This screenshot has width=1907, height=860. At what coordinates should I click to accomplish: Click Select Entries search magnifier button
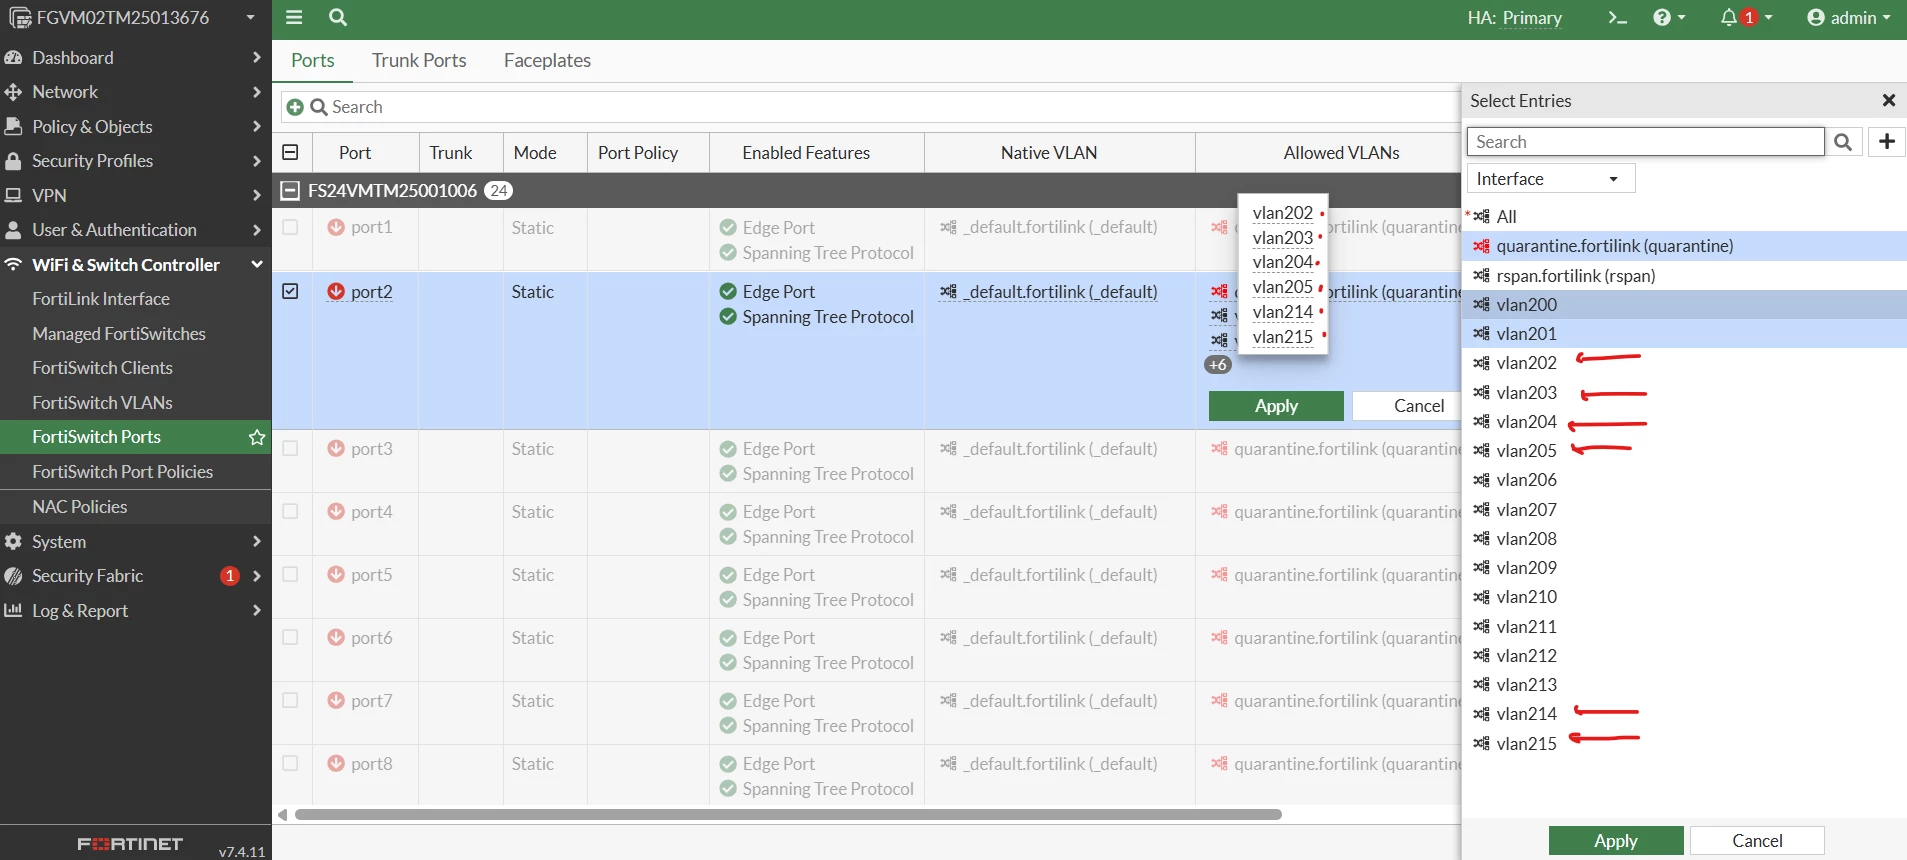click(x=1843, y=142)
